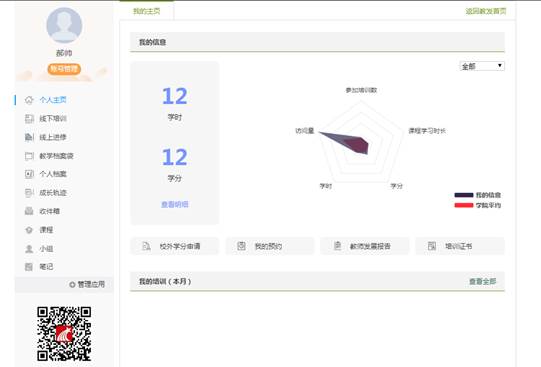This screenshot has height=367, width=541.
Task: Open 我的预约 reservations button
Action: [270, 246]
